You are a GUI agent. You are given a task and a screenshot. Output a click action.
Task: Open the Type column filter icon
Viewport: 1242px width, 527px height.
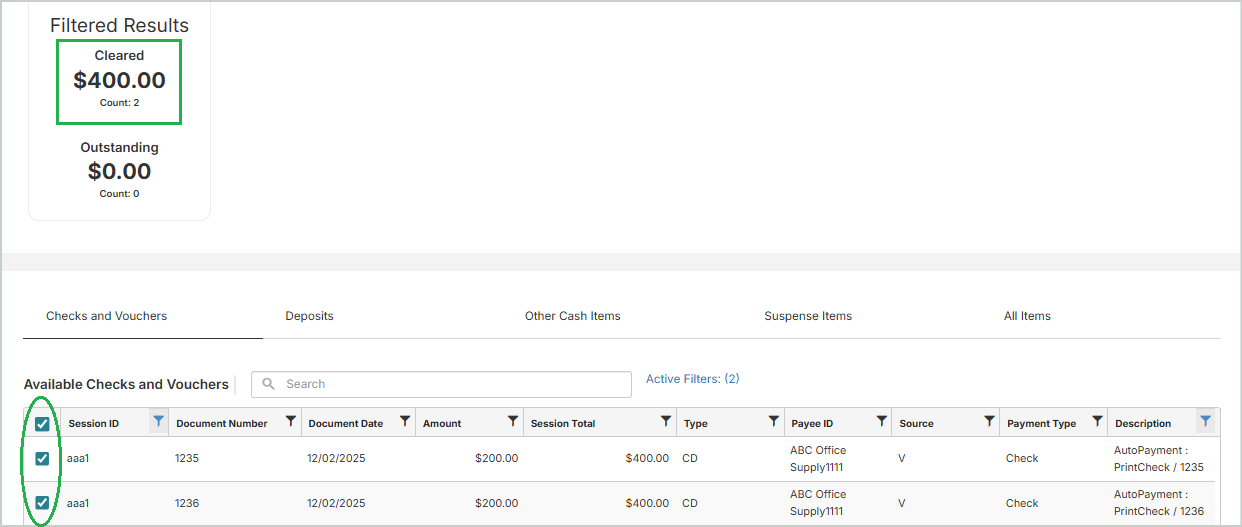[773, 422]
